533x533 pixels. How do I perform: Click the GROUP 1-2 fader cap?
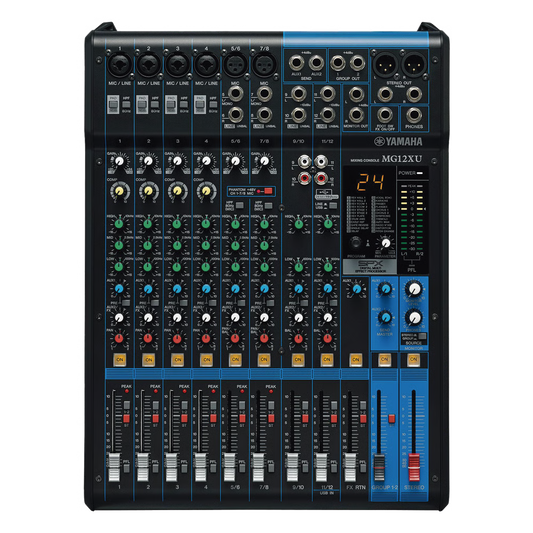(x=379, y=467)
